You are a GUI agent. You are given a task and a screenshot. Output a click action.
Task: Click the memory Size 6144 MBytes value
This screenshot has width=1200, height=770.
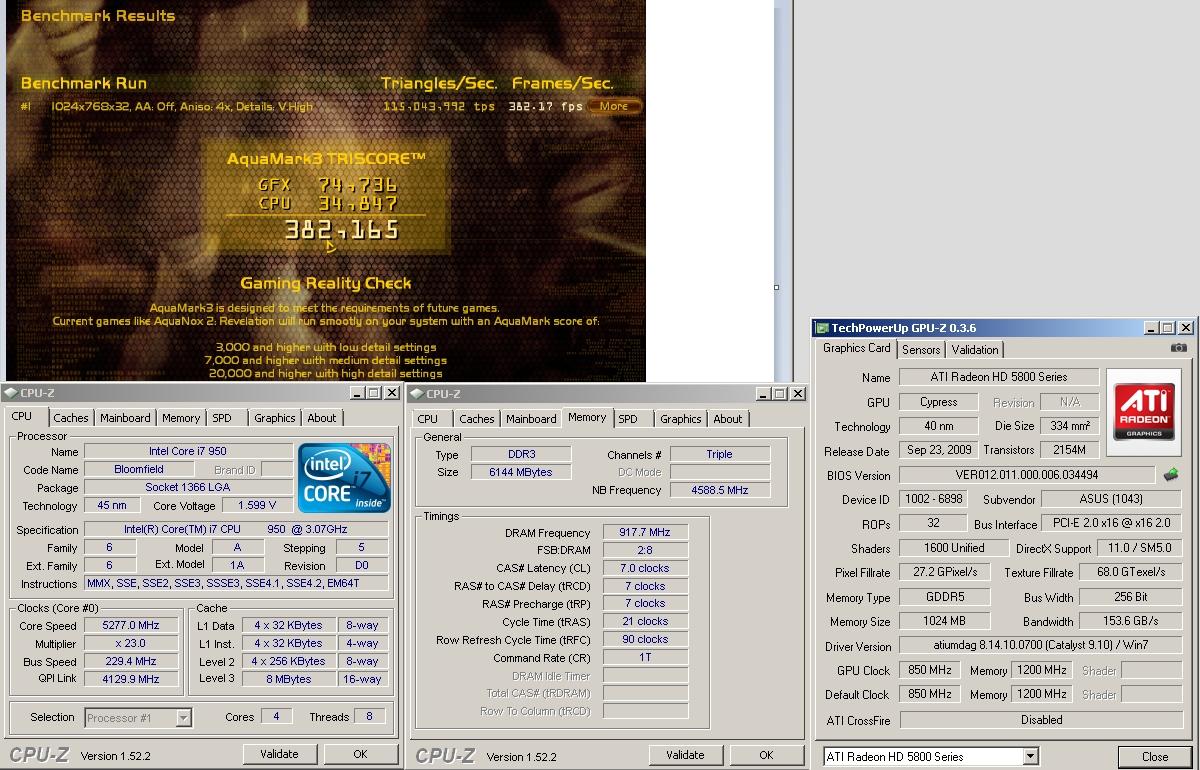click(520, 472)
